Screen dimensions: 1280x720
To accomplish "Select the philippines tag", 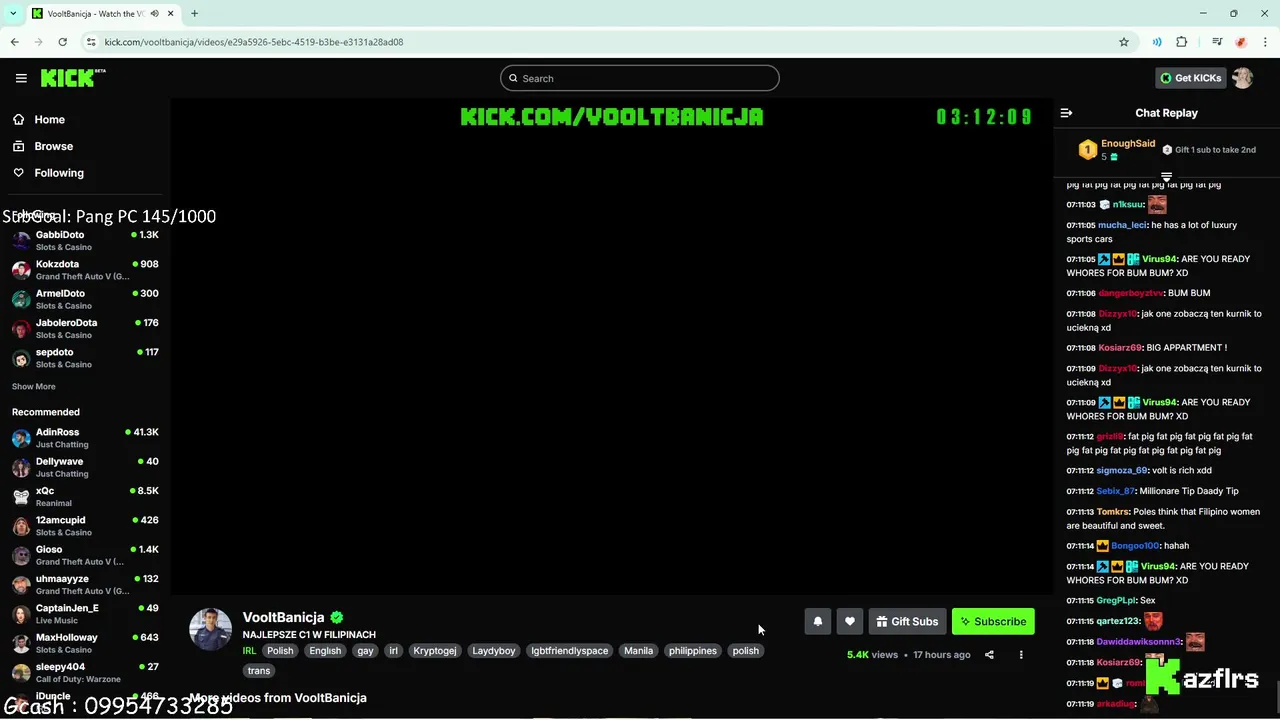I will tap(693, 651).
